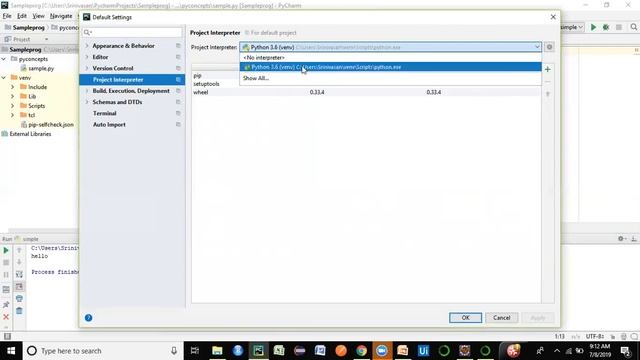
Task: Open the run configuration dropdown
Action: tap(573, 27)
